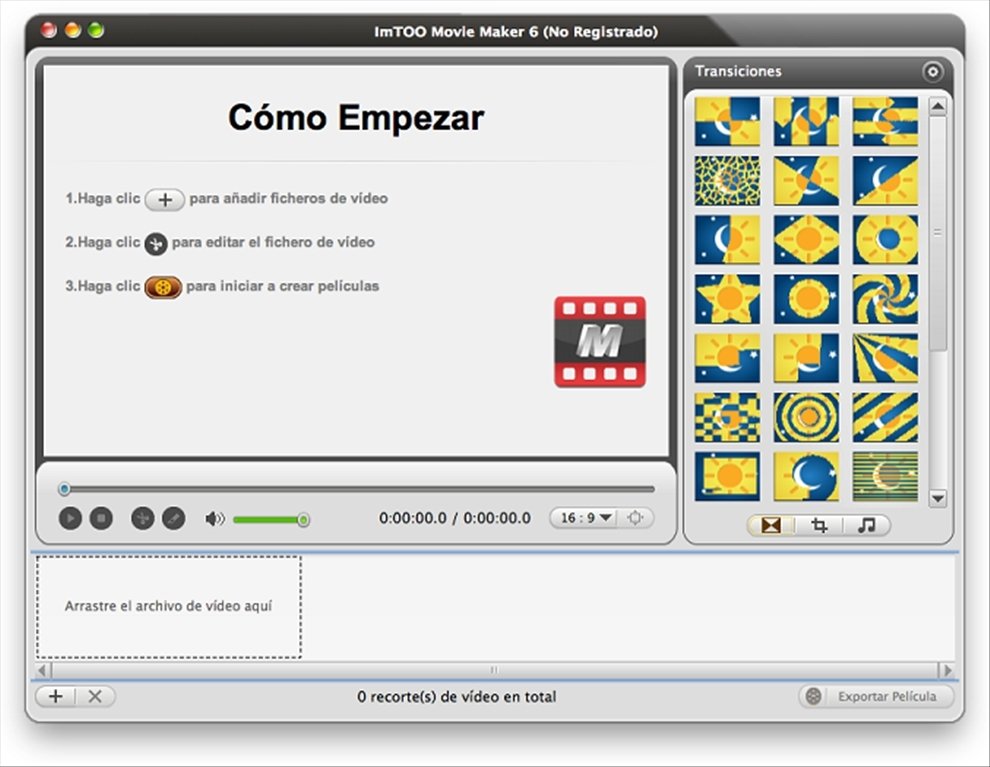Click the plus icon in step 1 instructions

click(165, 199)
